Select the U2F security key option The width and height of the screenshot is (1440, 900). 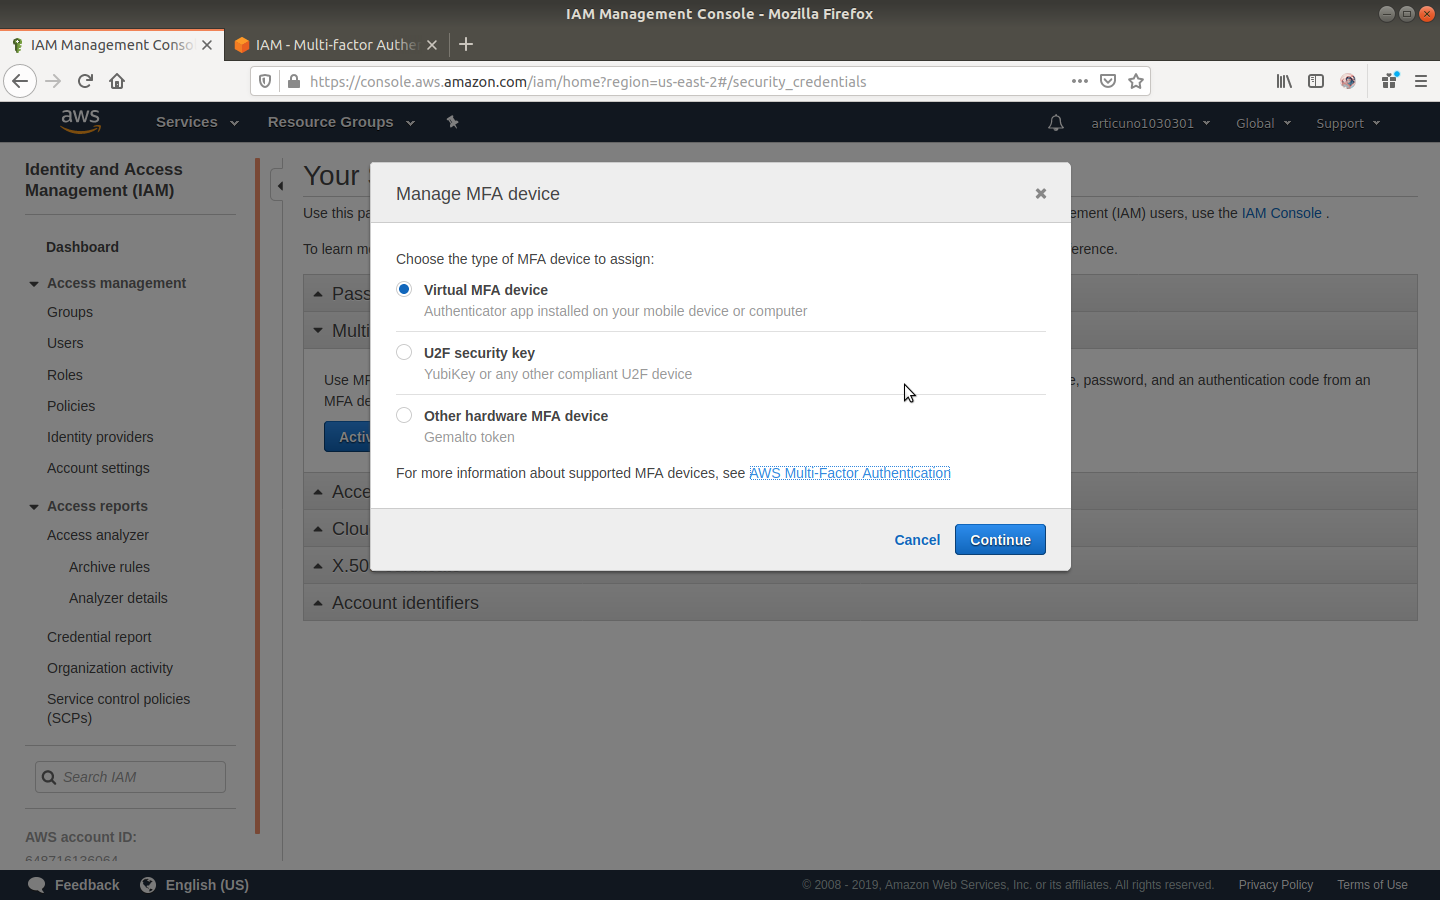coord(404,352)
